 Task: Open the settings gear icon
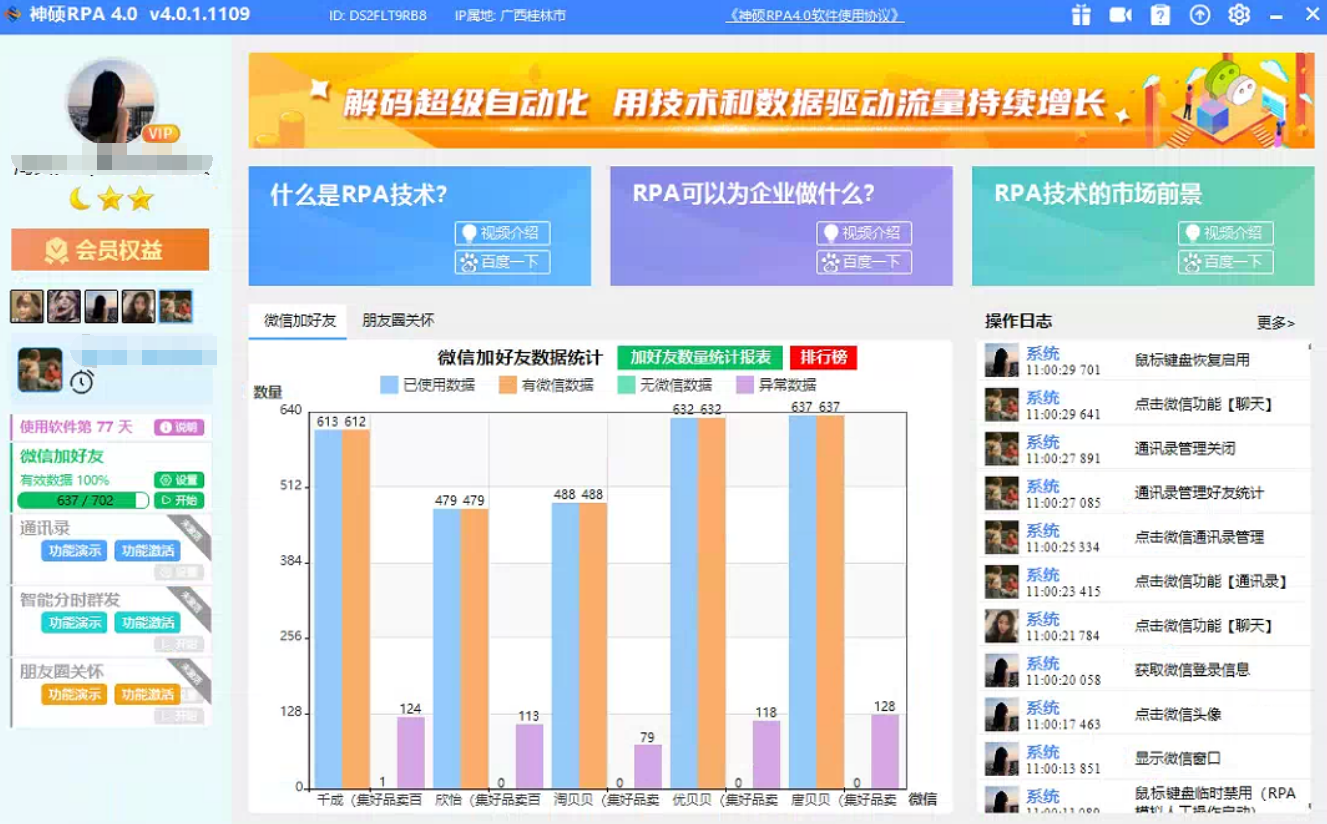1239,15
